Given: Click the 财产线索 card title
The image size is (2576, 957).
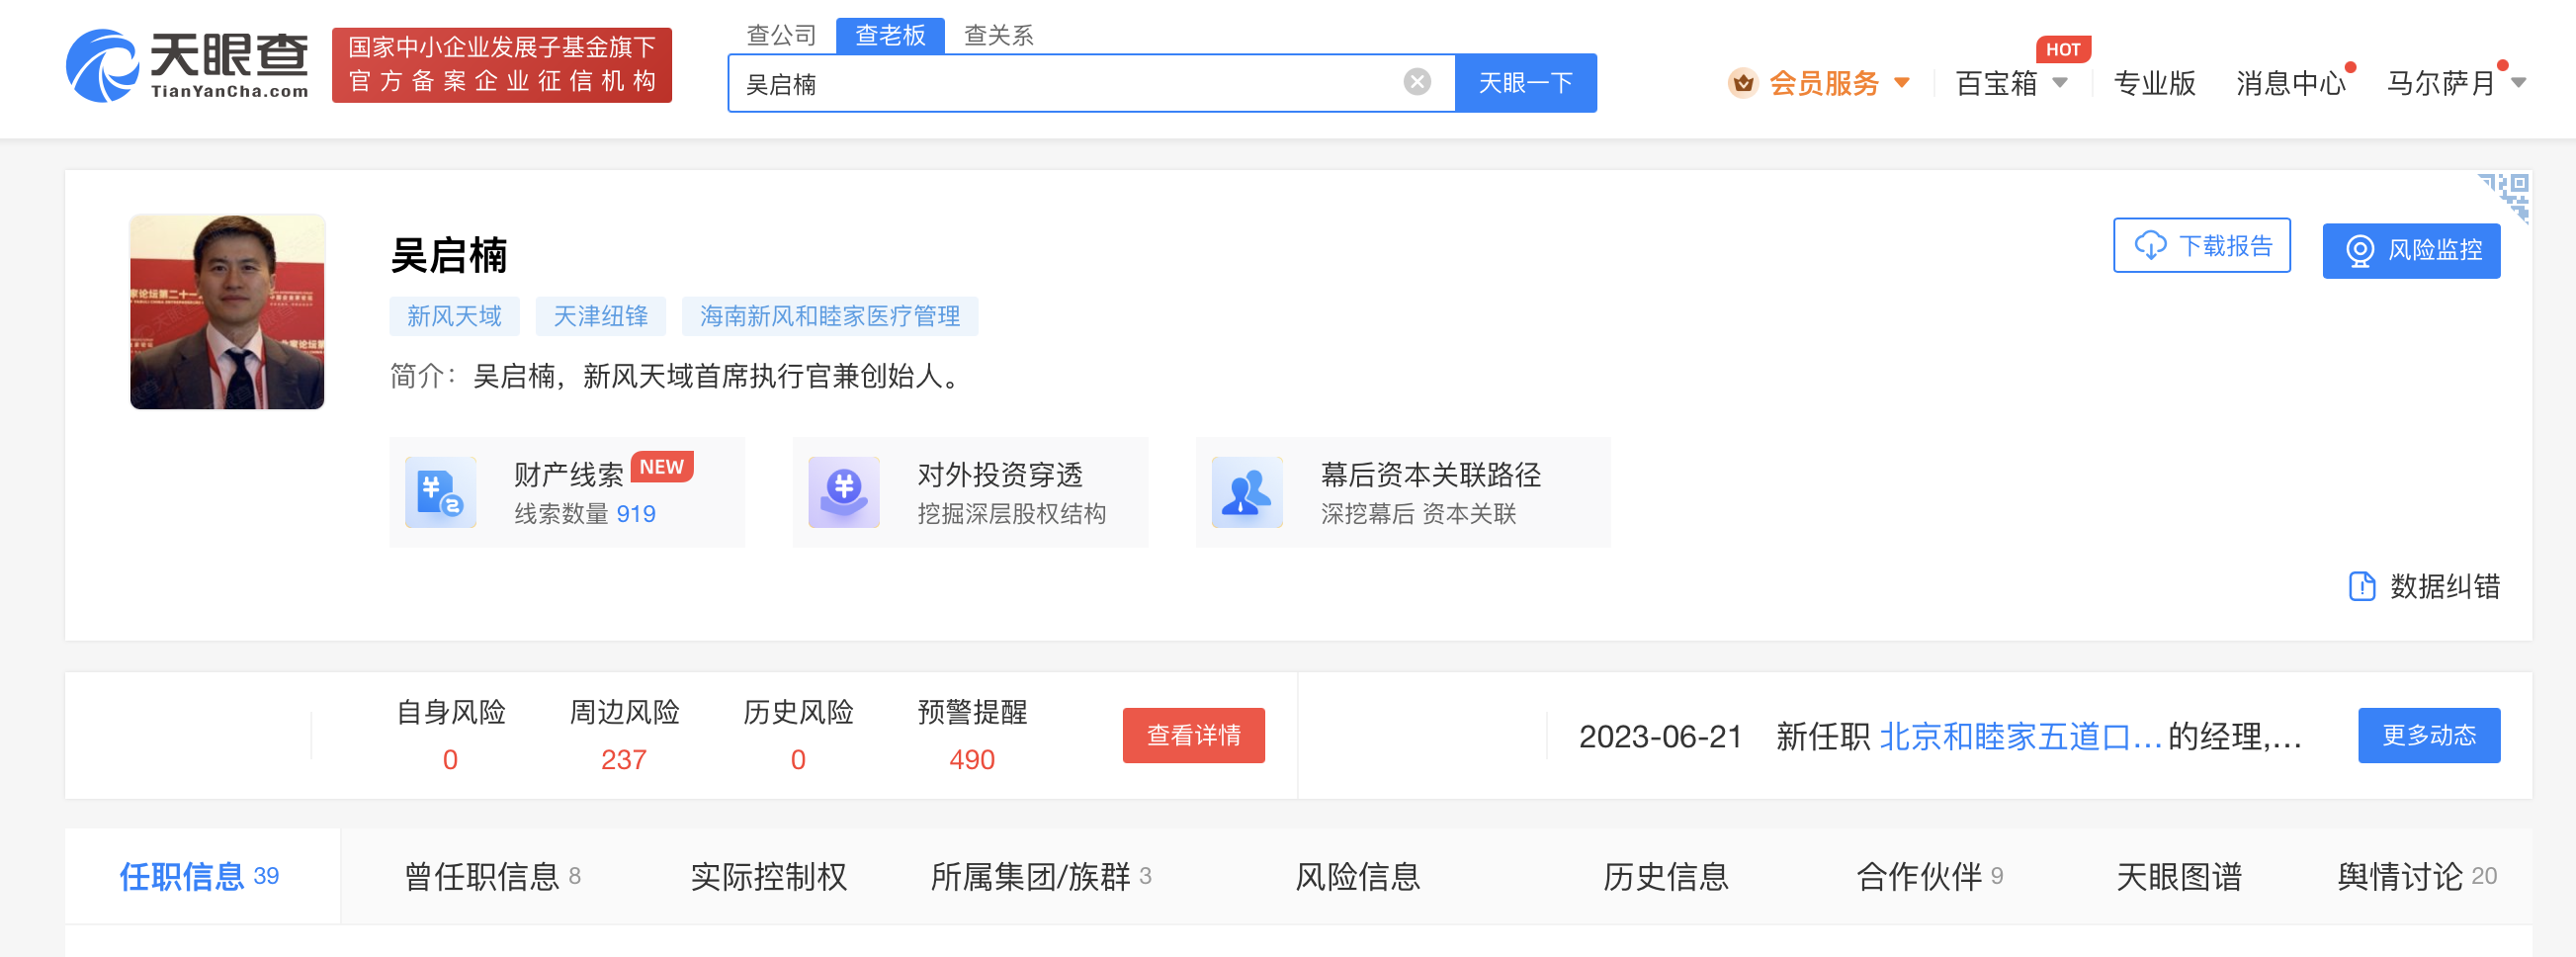Looking at the screenshot, I should point(568,474).
